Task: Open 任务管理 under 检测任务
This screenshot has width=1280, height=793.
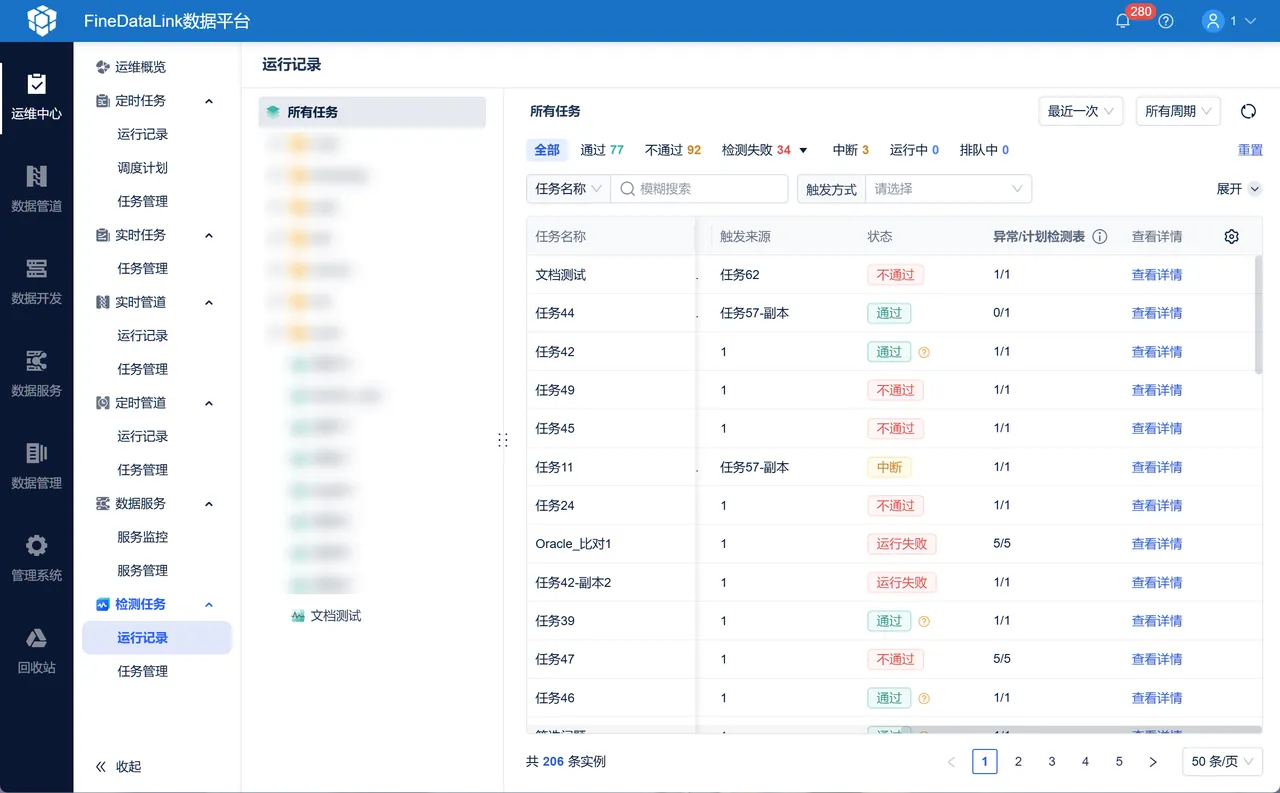Action: [x=142, y=671]
